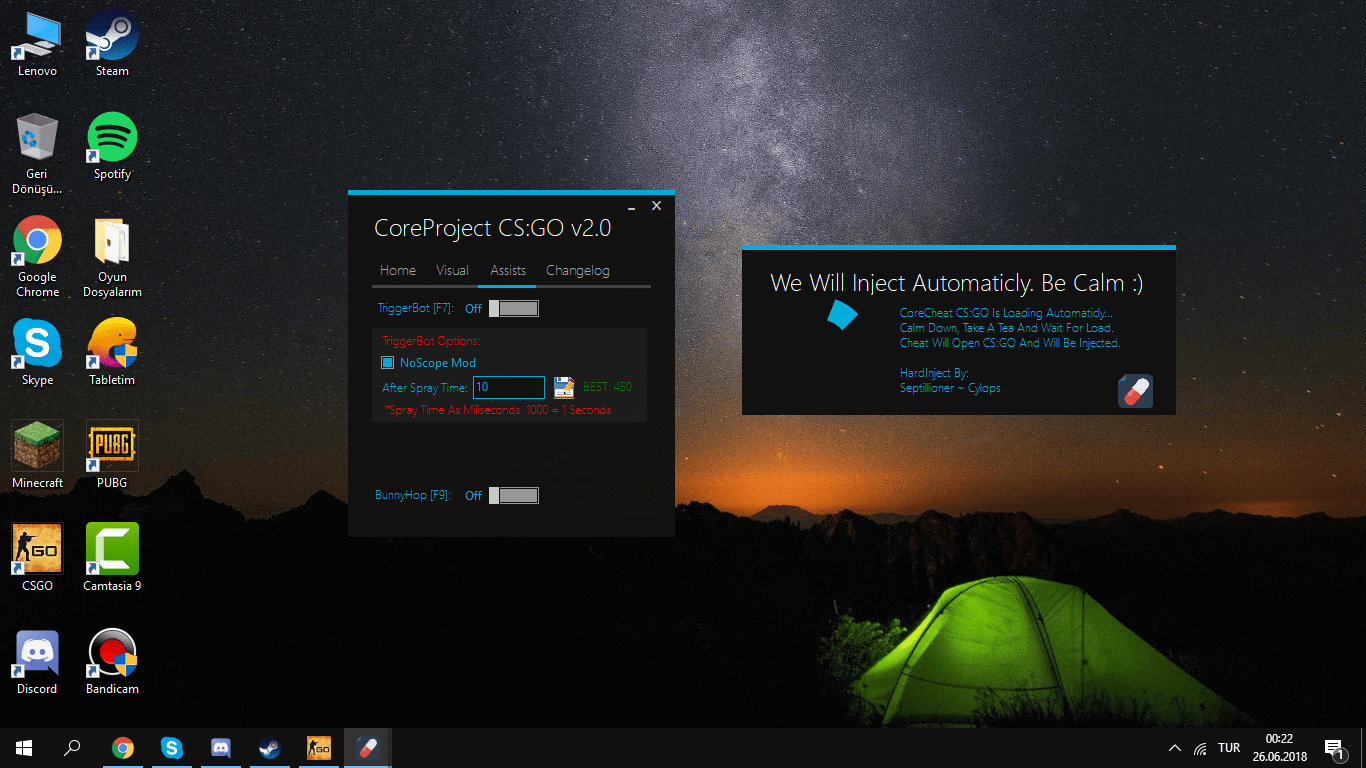
Task: Open the Skype desktop icon
Action: (x=37, y=353)
